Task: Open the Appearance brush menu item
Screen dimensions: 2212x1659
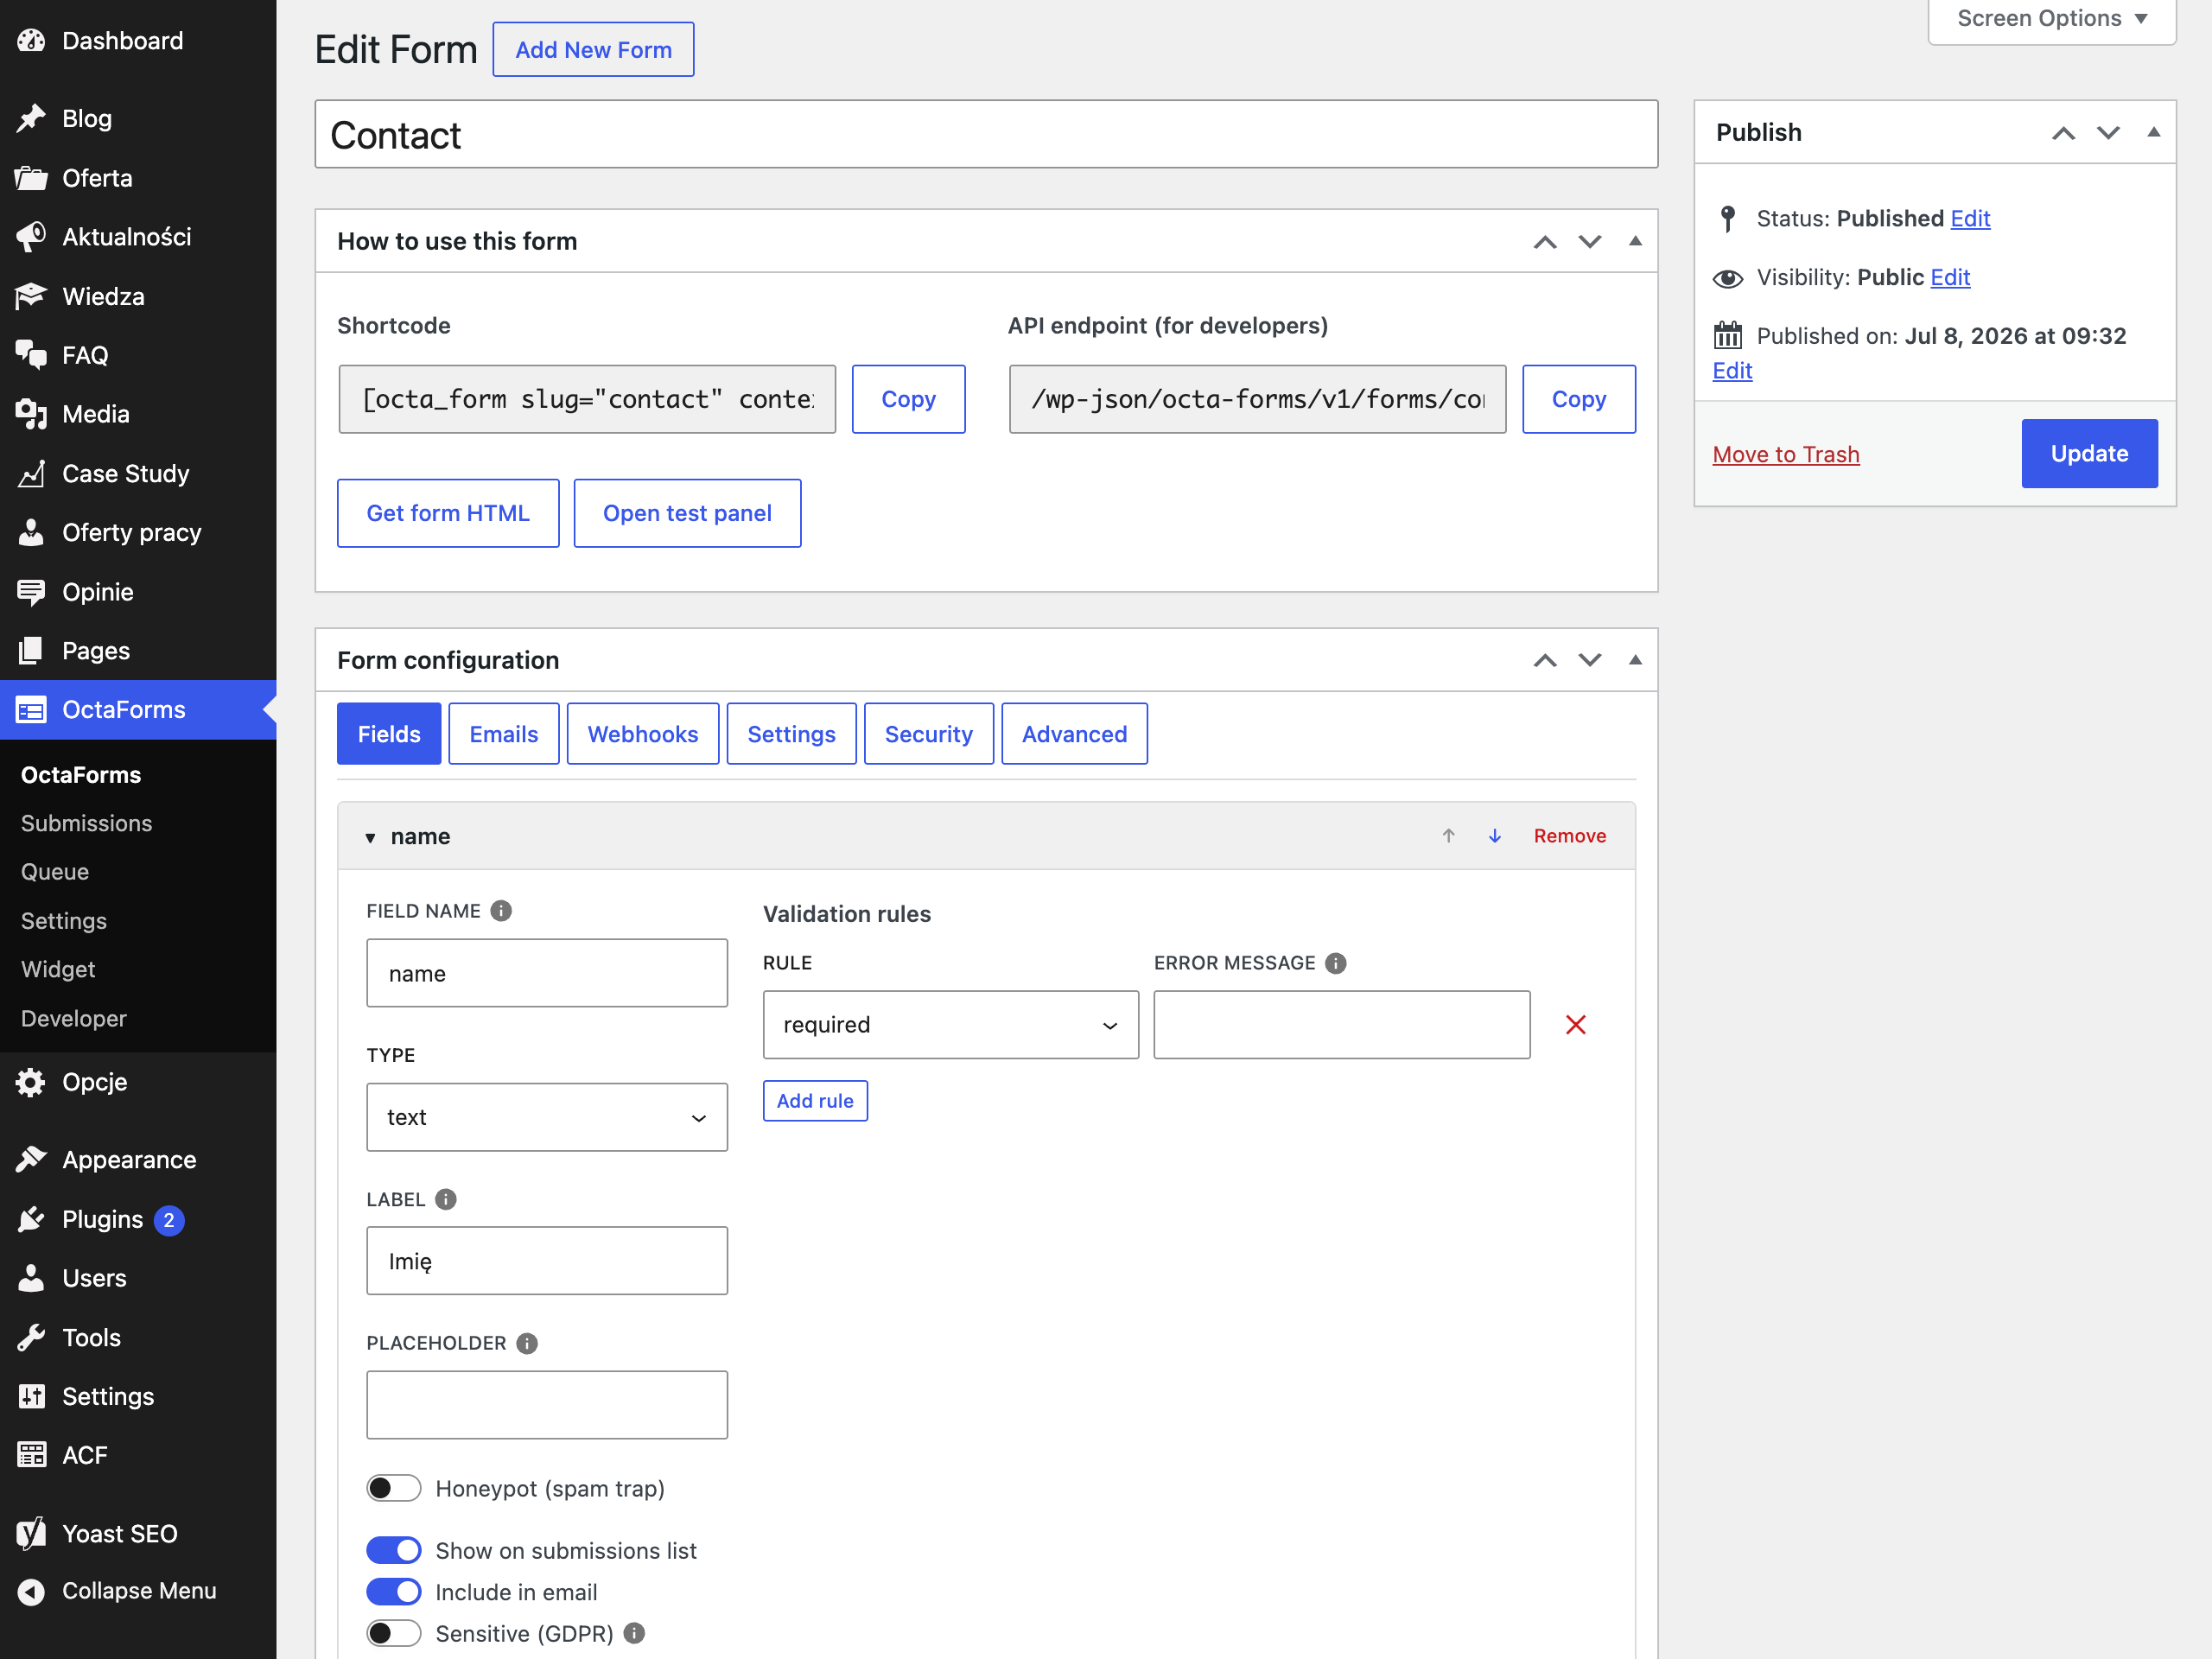Action: click(138, 1160)
